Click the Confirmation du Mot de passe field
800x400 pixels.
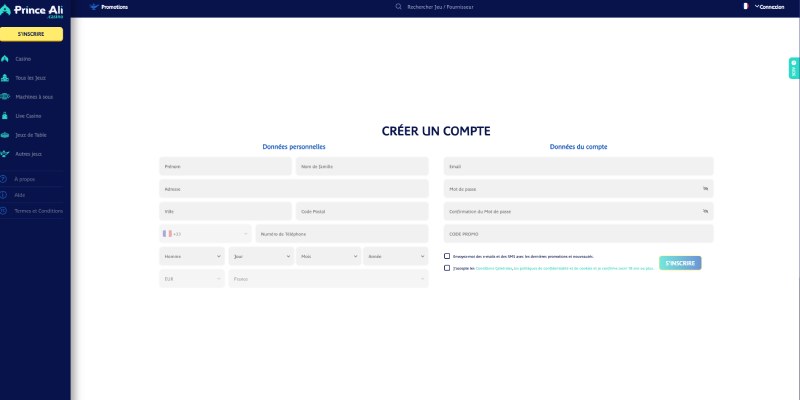[x=579, y=211]
